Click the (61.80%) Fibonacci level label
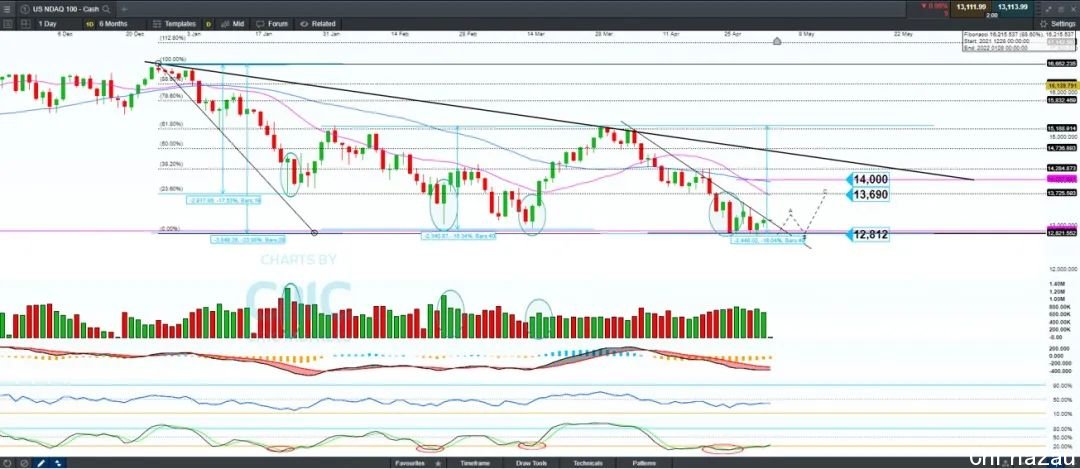Image resolution: width=1080 pixels, height=469 pixels. (x=172, y=124)
